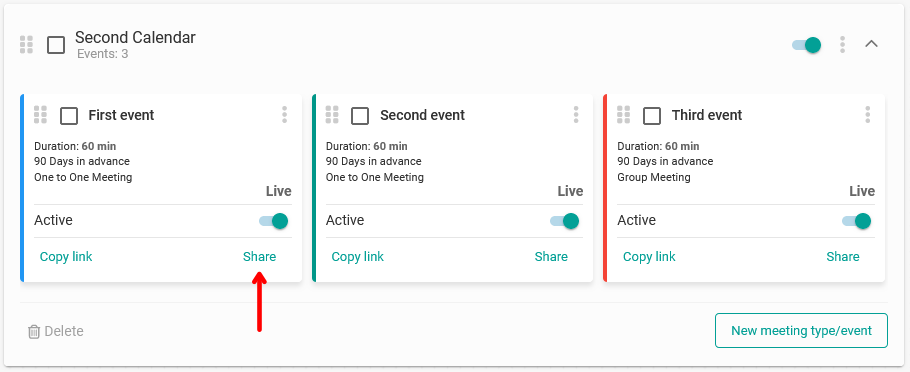910x372 pixels.
Task: Click the Active label in Second event
Action: [345, 221]
